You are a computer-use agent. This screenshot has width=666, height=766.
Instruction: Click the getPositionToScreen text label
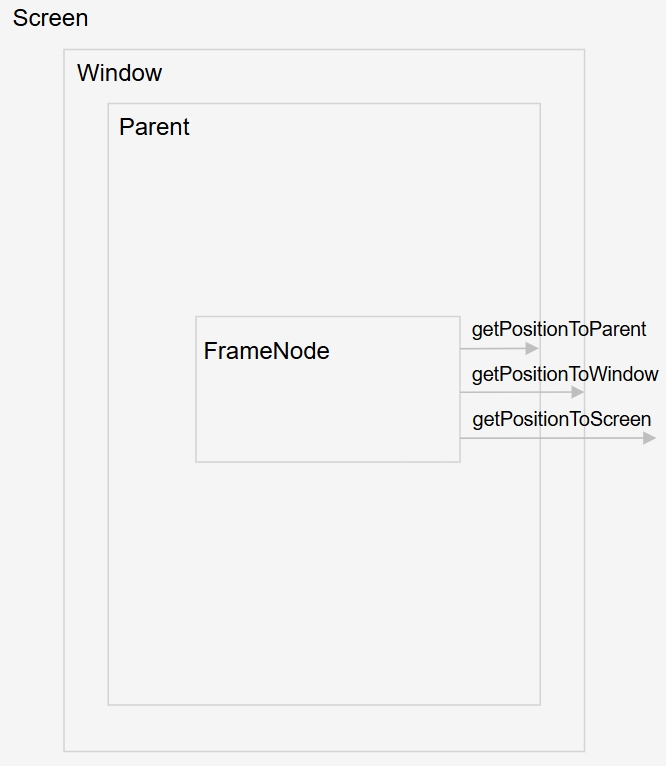(561, 419)
